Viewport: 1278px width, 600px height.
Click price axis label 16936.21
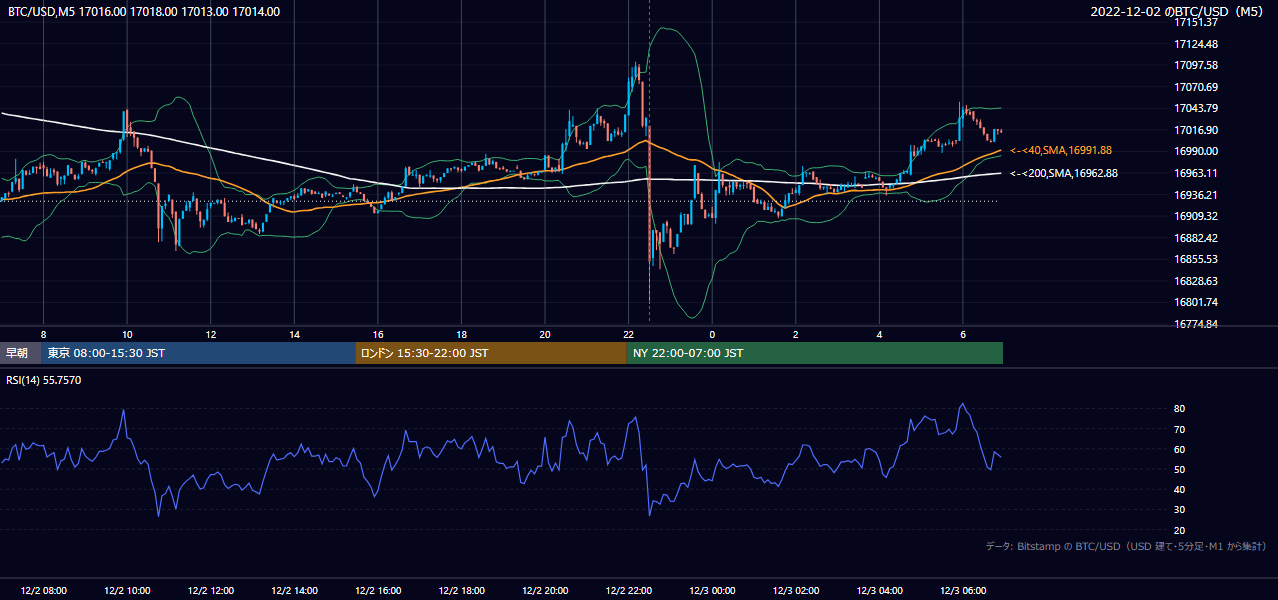click(1196, 195)
